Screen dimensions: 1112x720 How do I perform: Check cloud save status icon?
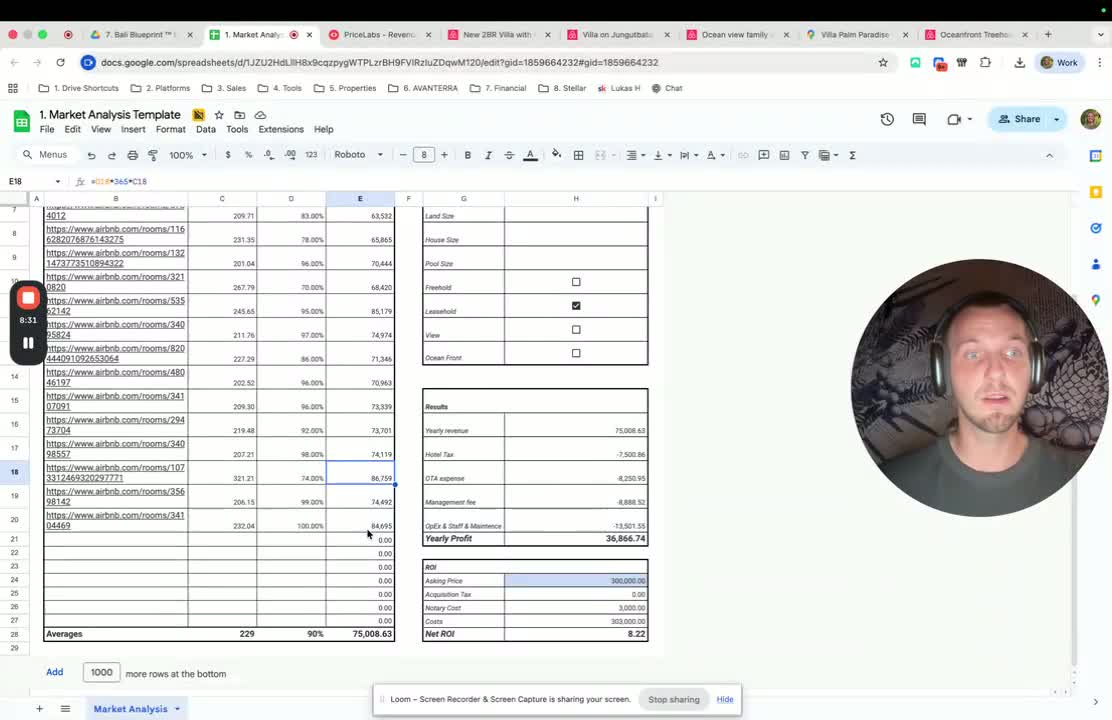(x=260, y=115)
